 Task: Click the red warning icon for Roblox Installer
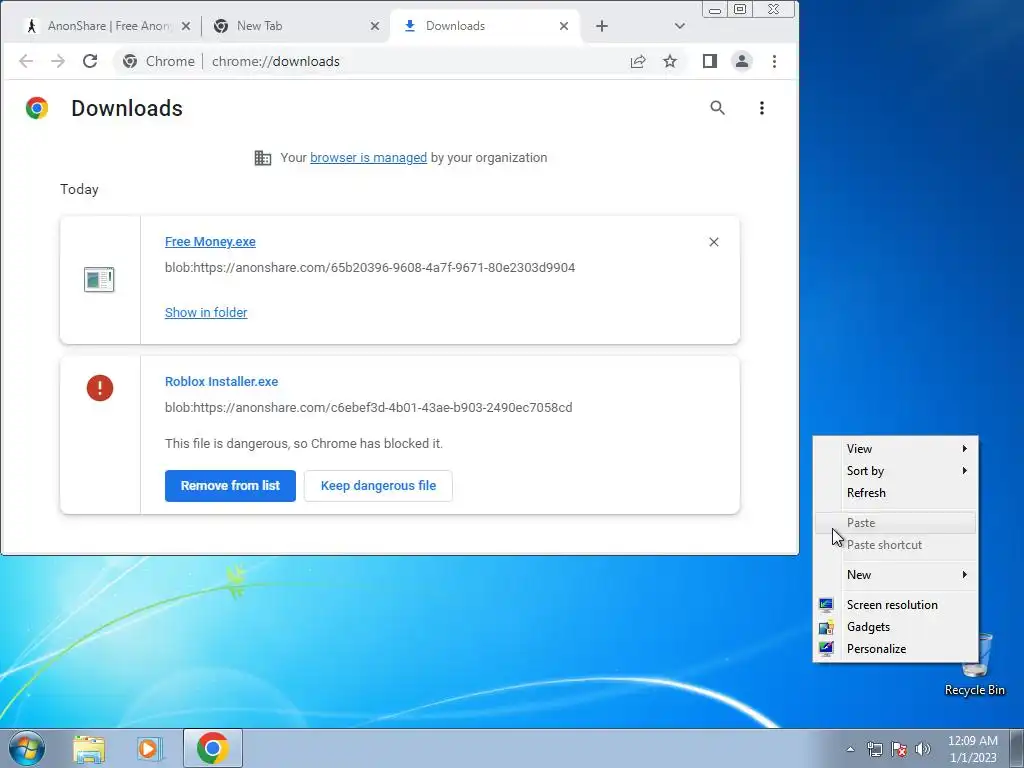[x=100, y=388]
